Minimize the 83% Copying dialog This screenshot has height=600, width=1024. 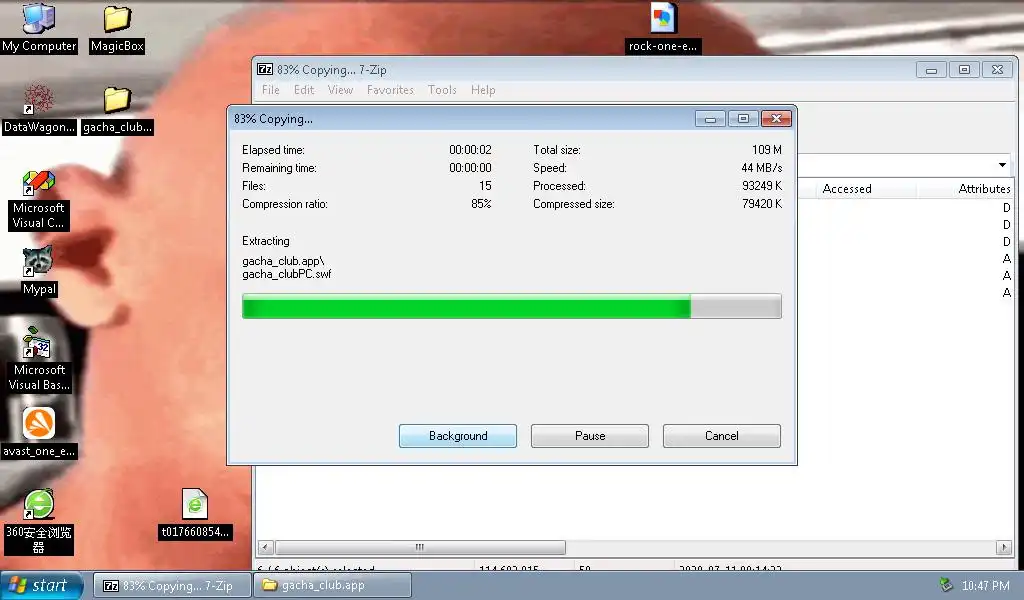pyautogui.click(x=711, y=119)
